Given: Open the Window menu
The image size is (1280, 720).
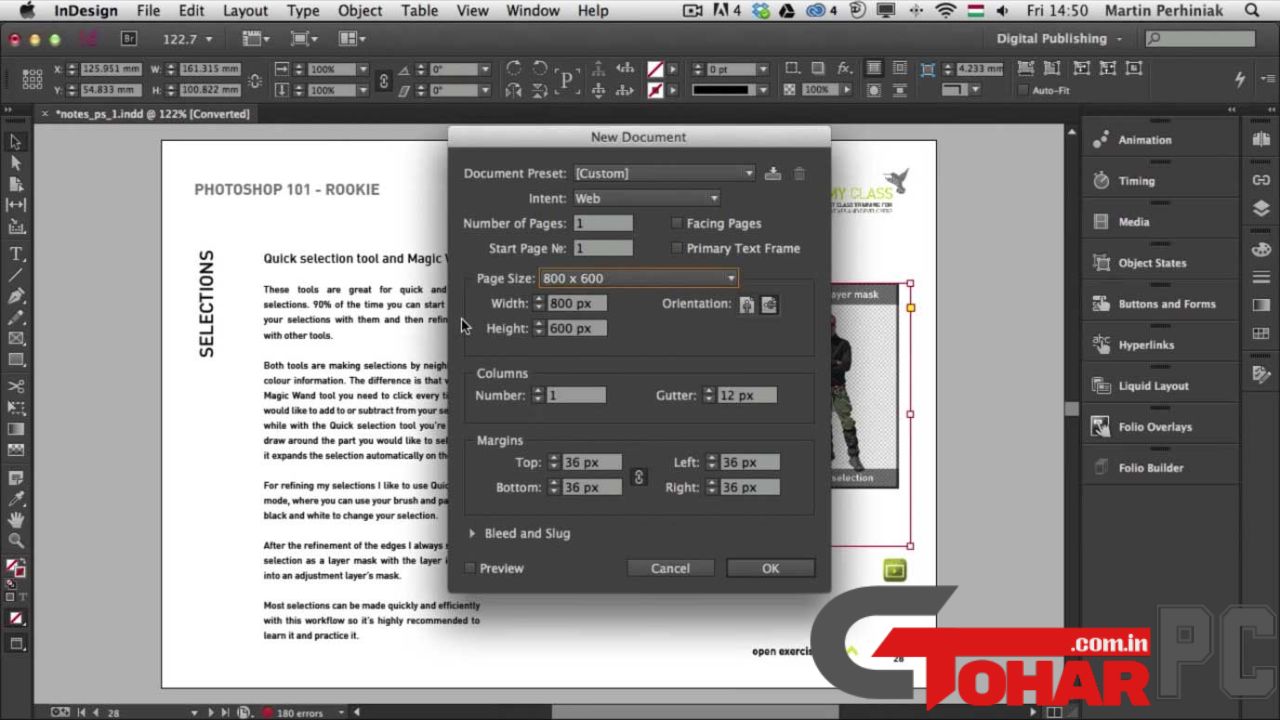Looking at the screenshot, I should 532,11.
